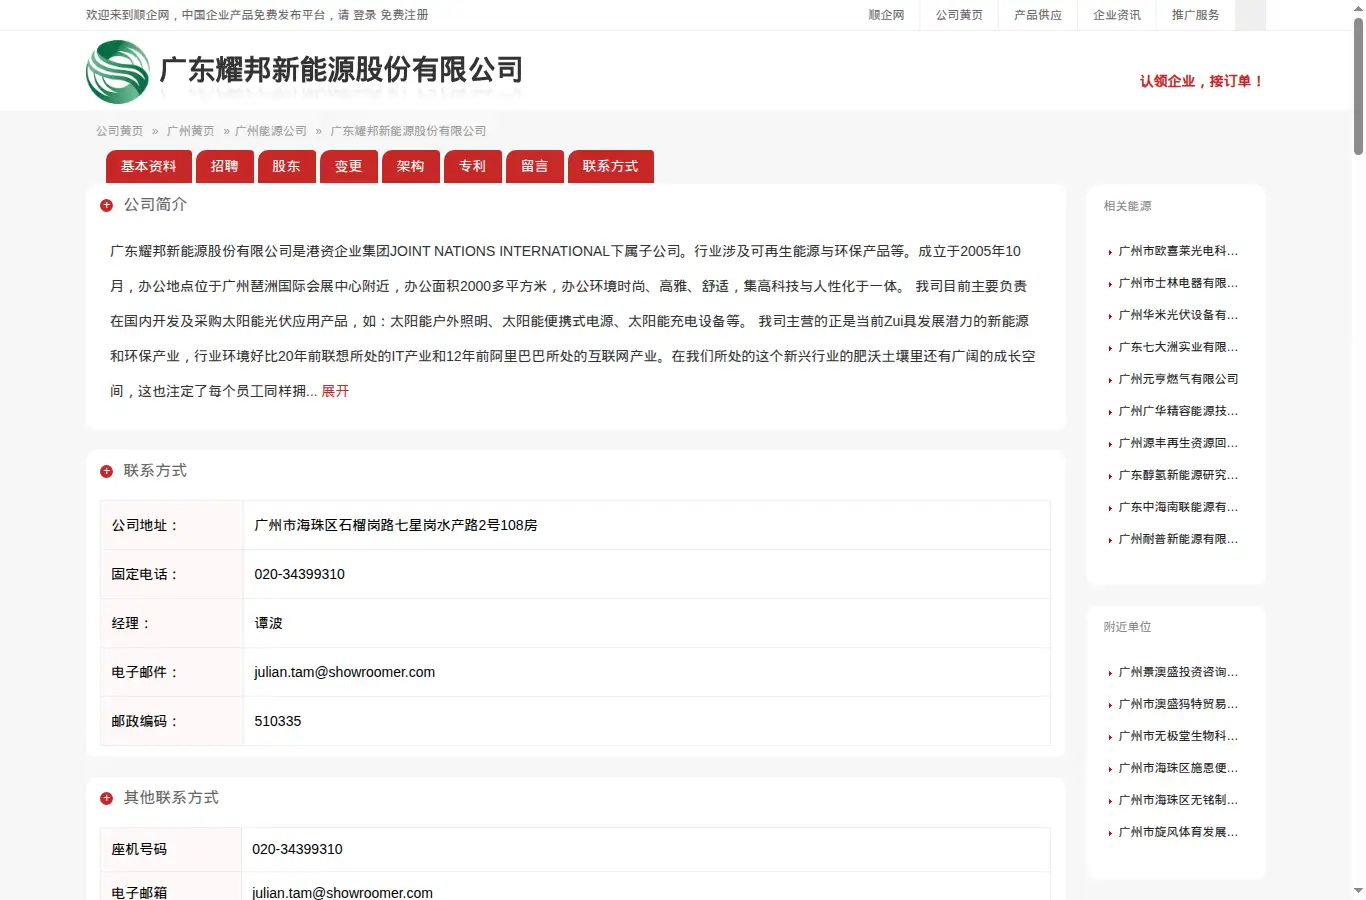Switch to the 专利 tab
Screen dimensions: 1366x900
[x=473, y=166]
